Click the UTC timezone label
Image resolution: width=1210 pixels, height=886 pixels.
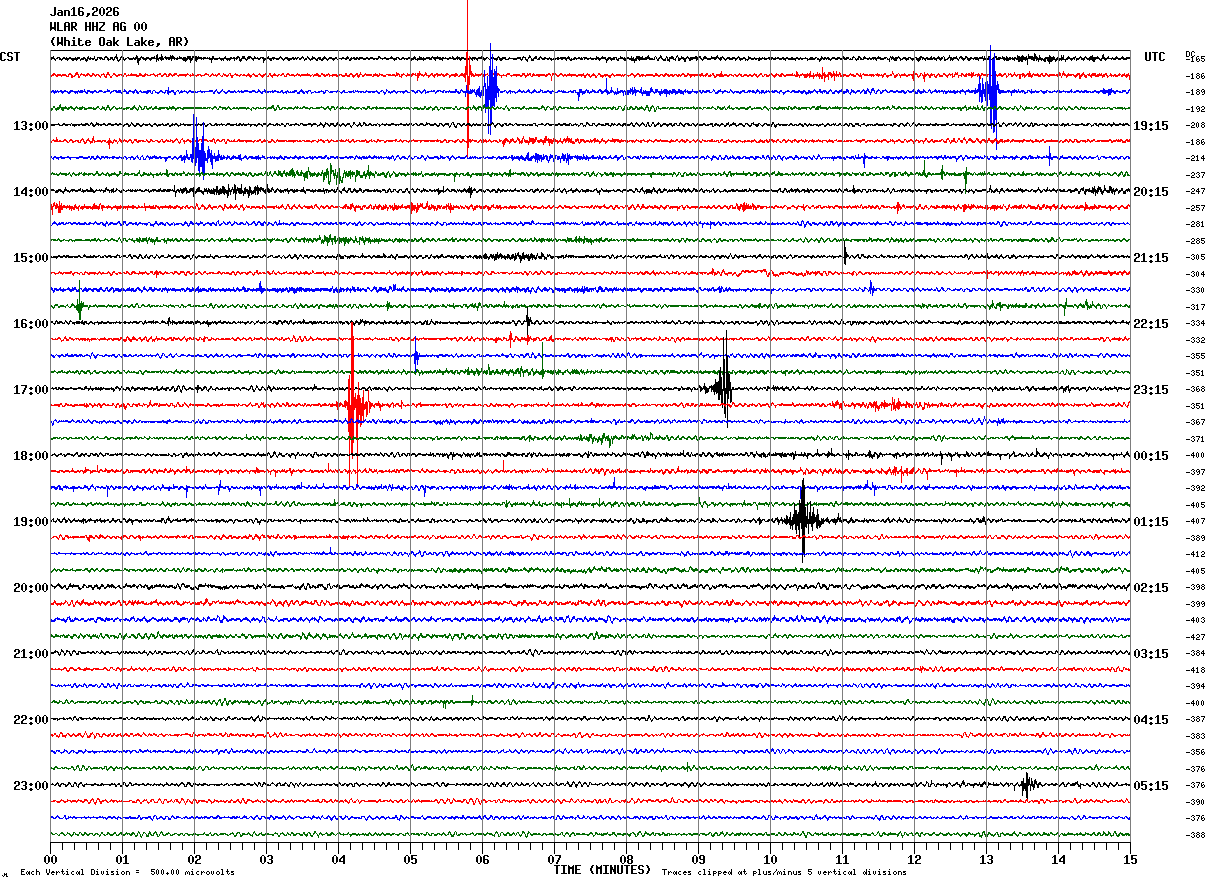[x=1154, y=57]
